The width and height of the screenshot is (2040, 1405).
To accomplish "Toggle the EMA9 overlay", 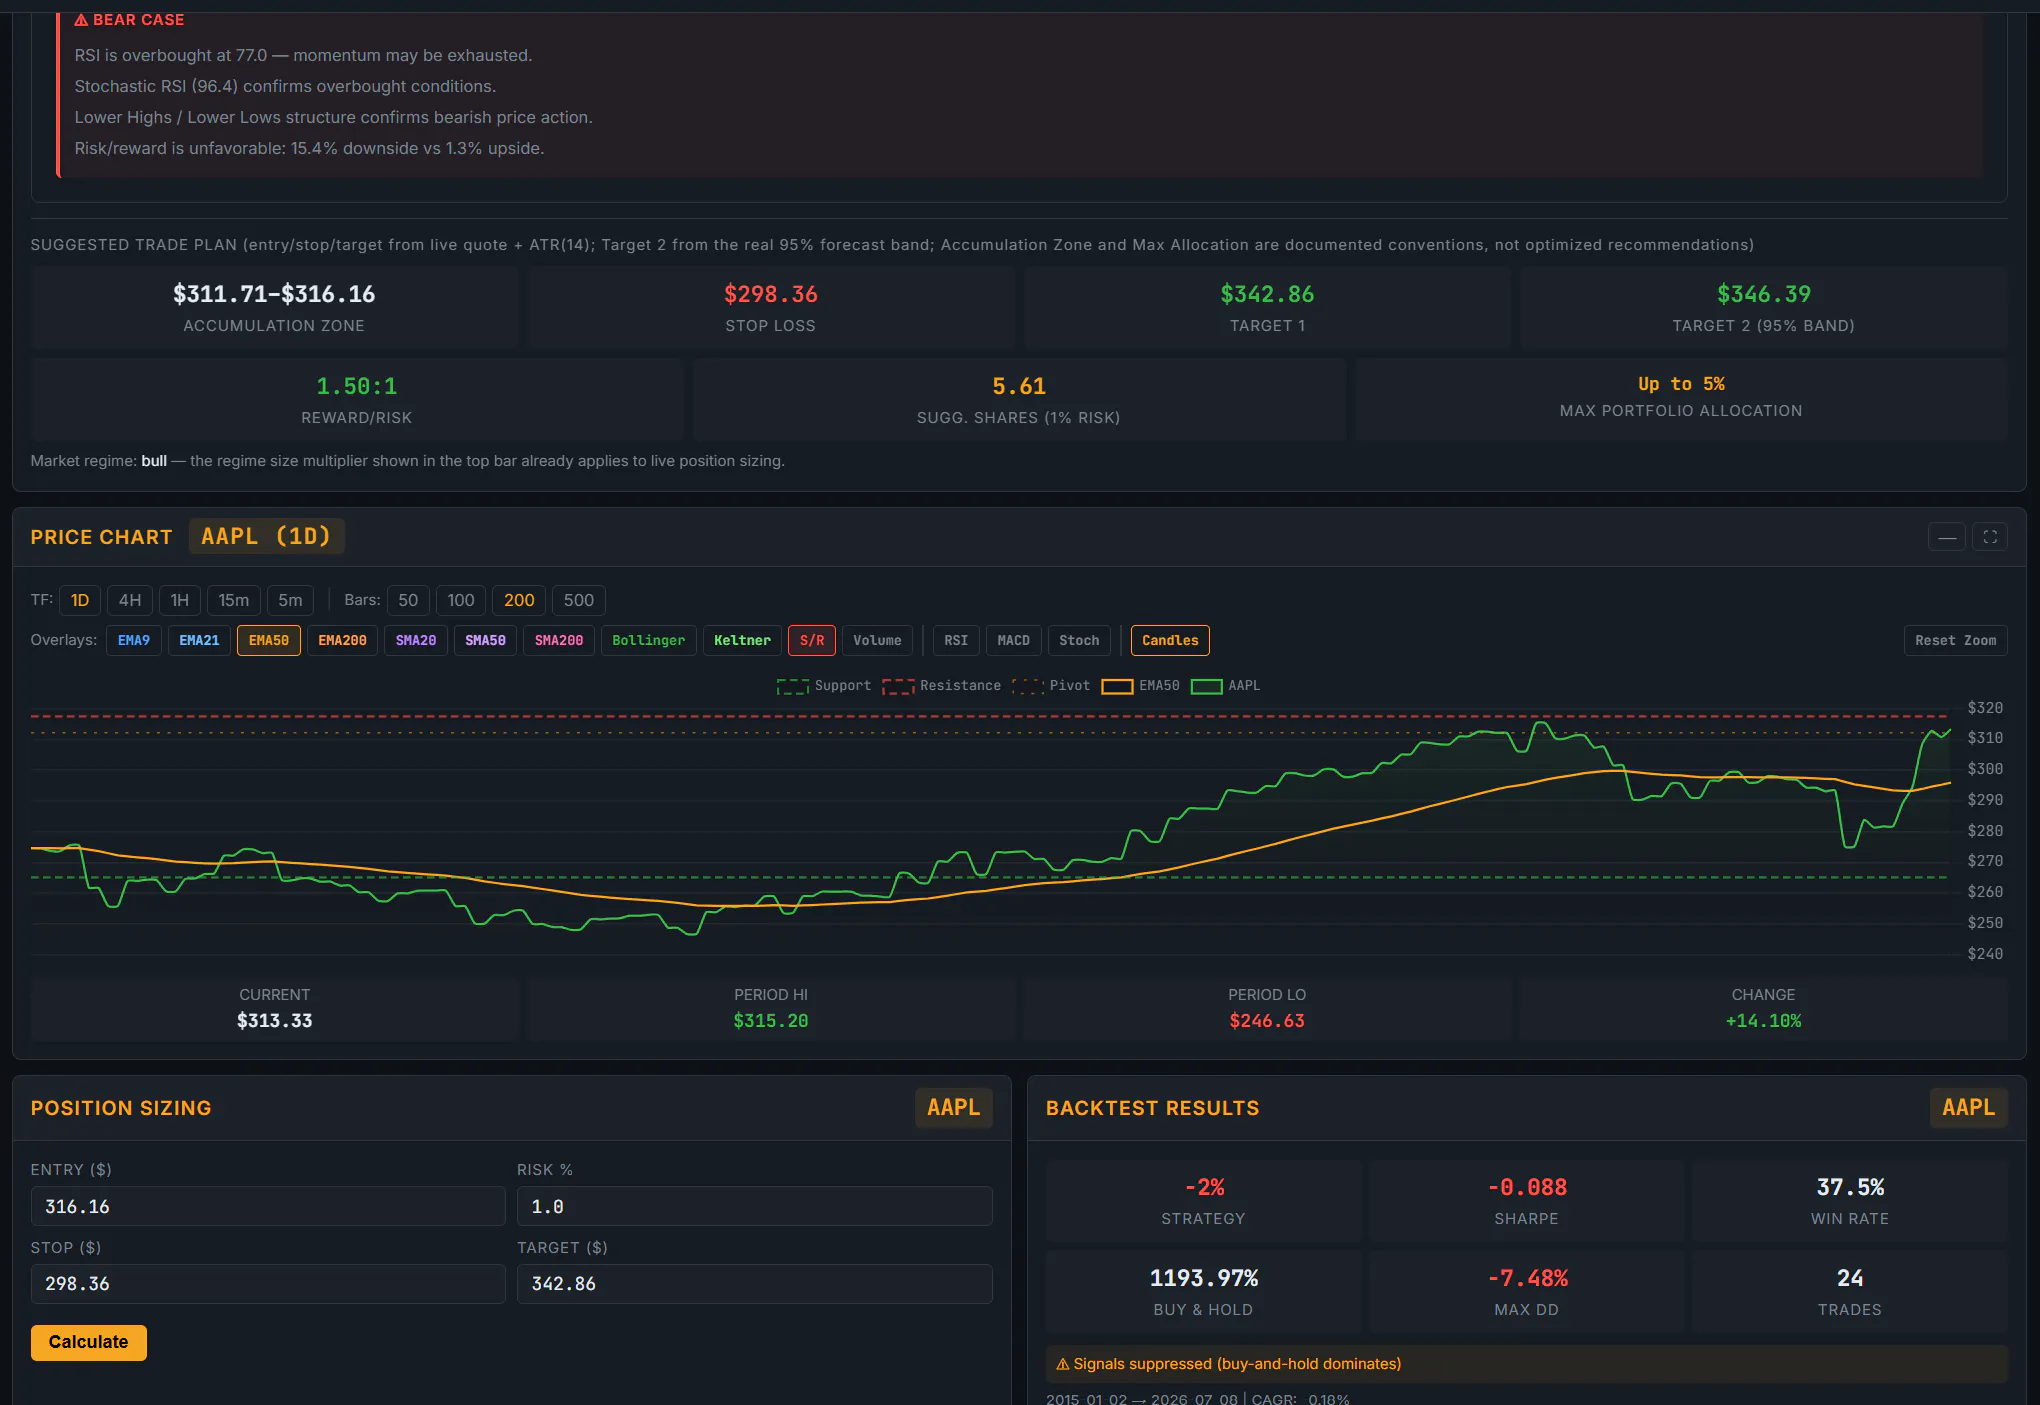I will [134, 640].
